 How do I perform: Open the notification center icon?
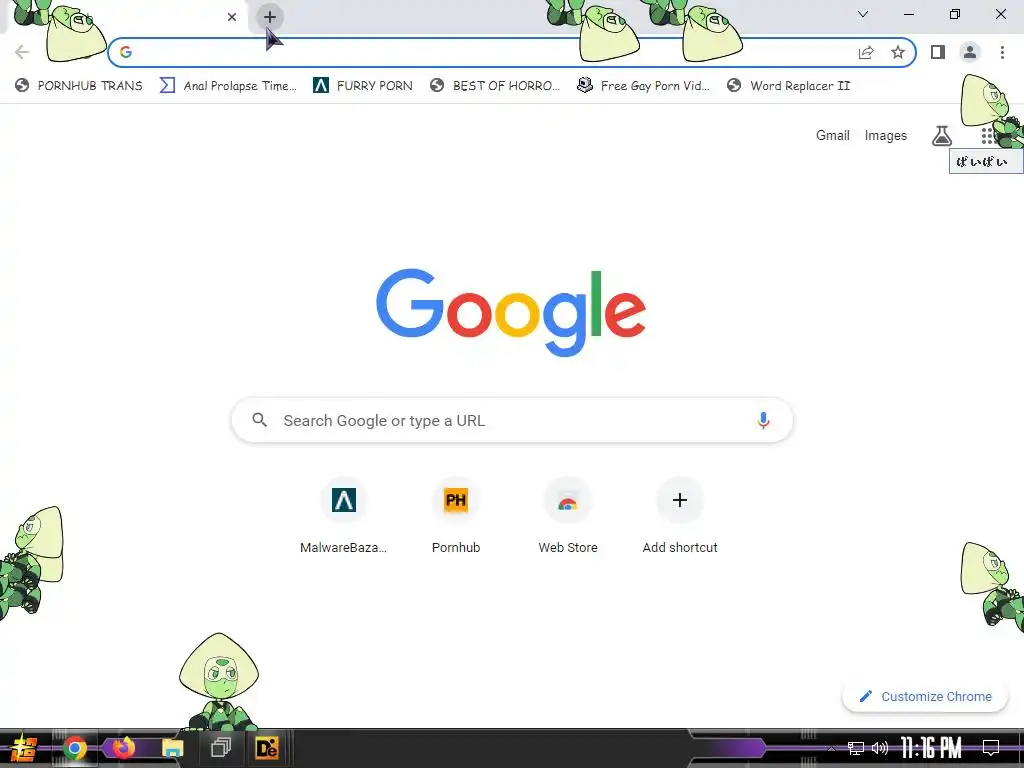tap(991, 748)
